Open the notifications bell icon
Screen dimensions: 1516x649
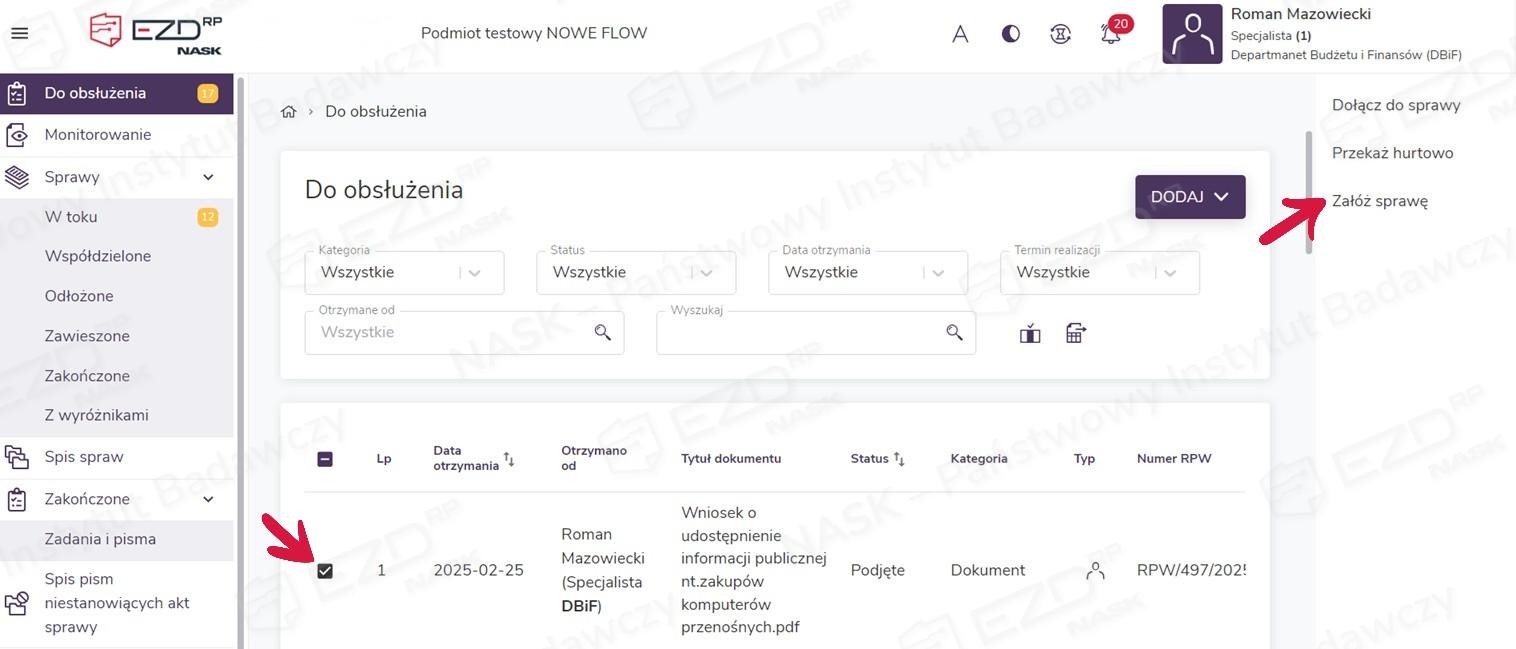click(1111, 34)
